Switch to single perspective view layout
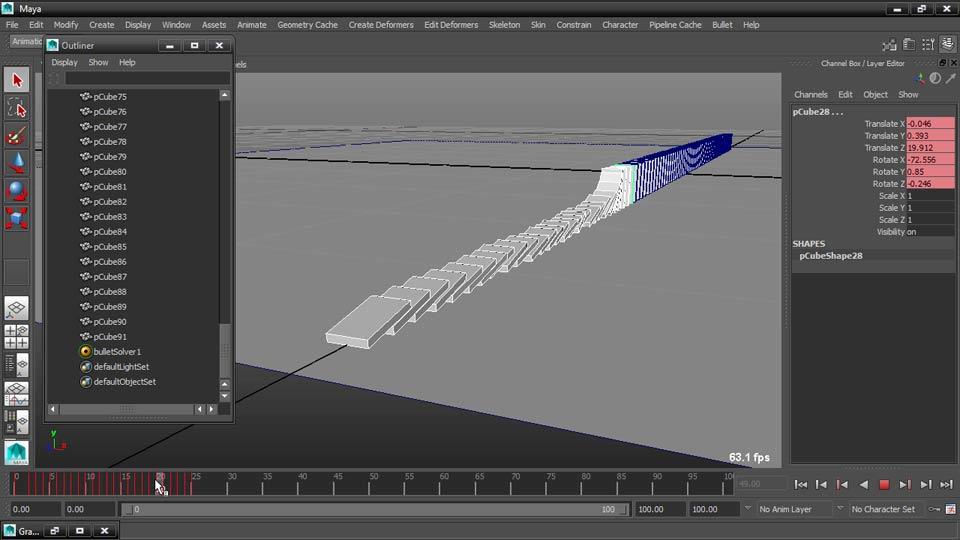Viewport: 960px width, 540px height. point(16,309)
